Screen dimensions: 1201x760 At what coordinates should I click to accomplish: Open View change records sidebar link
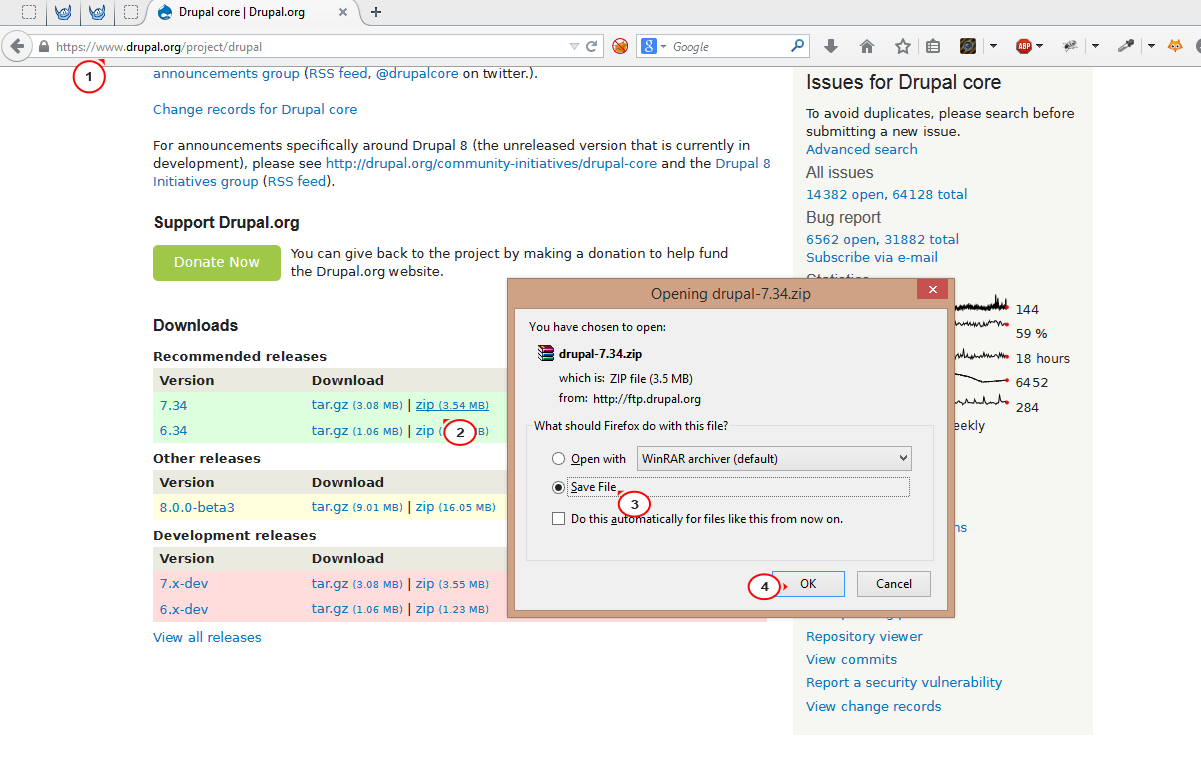[874, 706]
